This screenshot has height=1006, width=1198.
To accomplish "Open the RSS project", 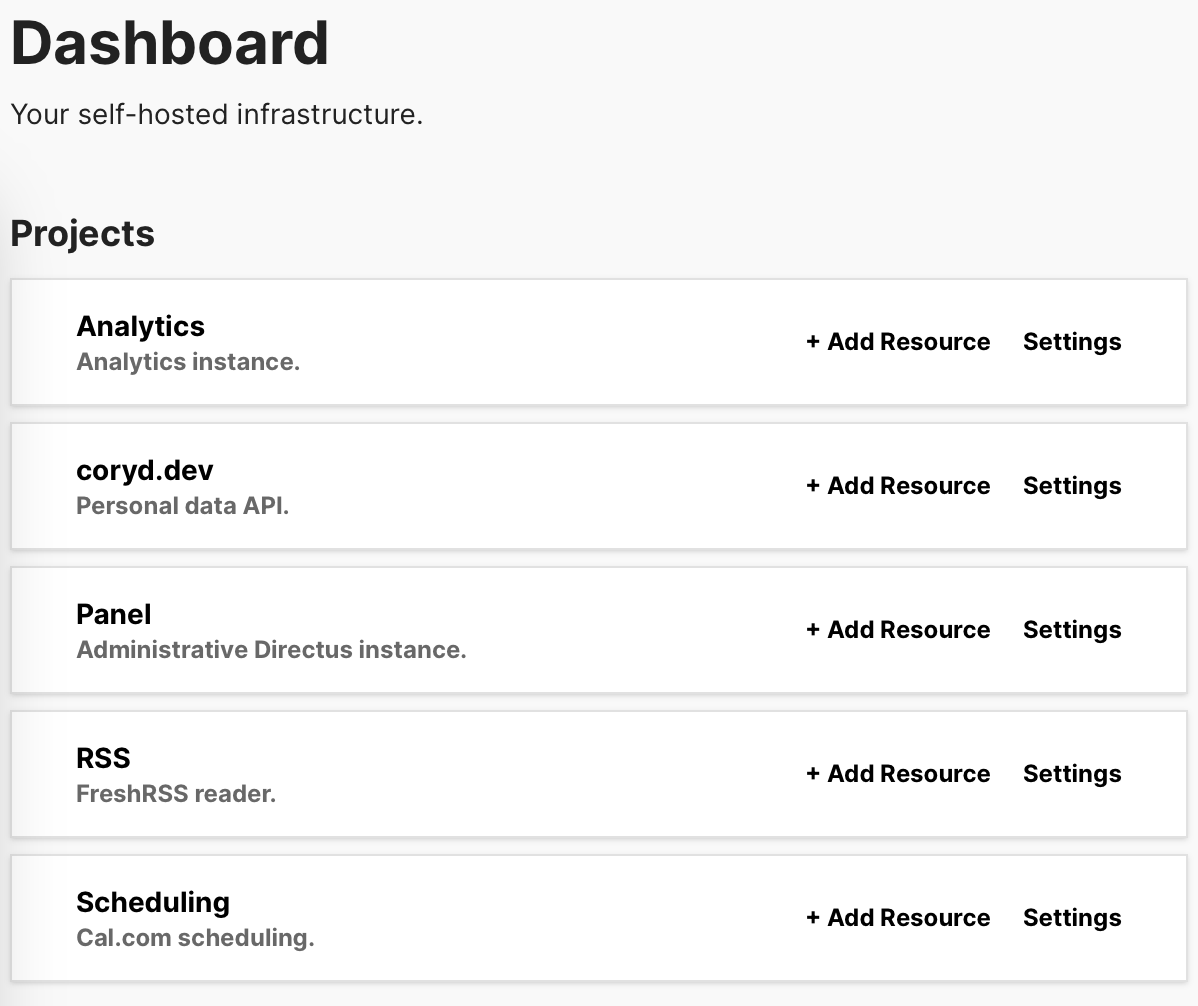I will coord(104,759).
